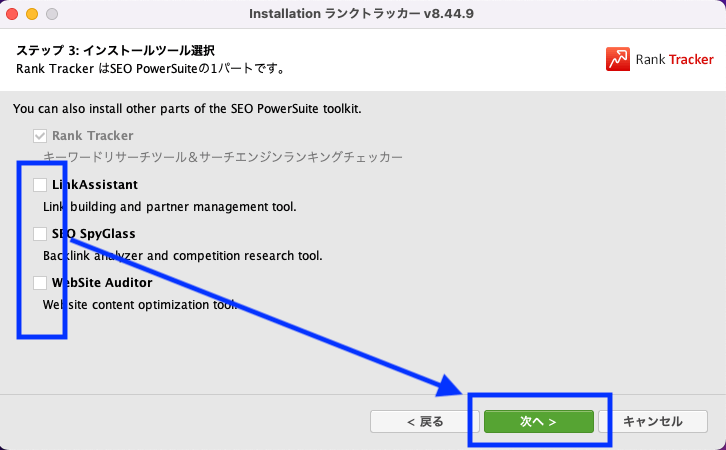Screen dimensions: 726x450
Task: Click the window title Installation ランクトラッカー
Action: point(362,14)
